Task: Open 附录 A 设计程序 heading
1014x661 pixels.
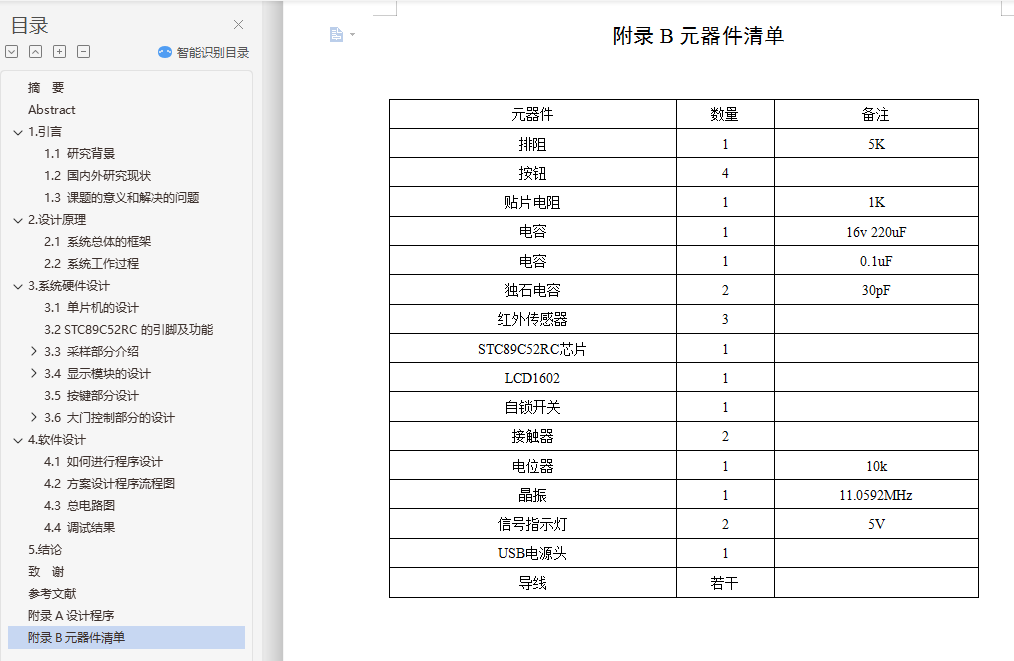Action: [71, 615]
